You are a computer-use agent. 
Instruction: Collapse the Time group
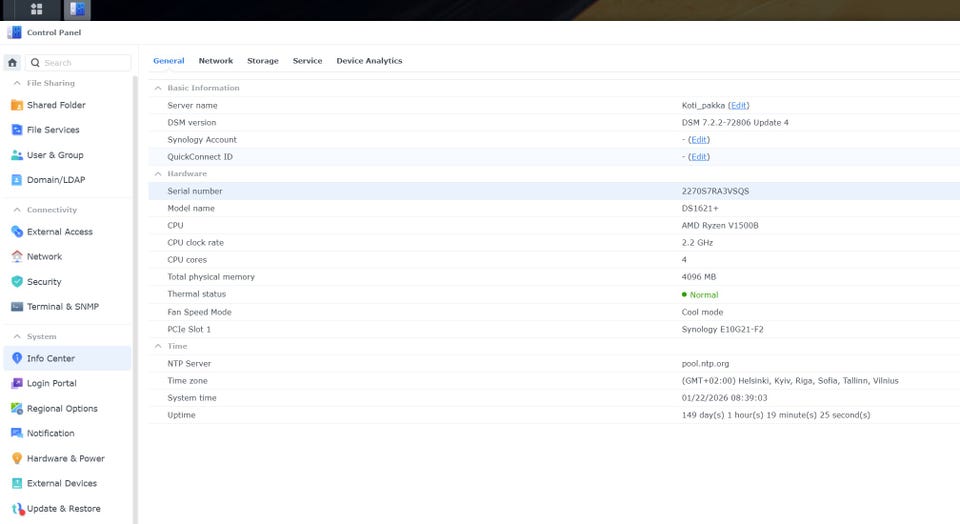[158, 346]
